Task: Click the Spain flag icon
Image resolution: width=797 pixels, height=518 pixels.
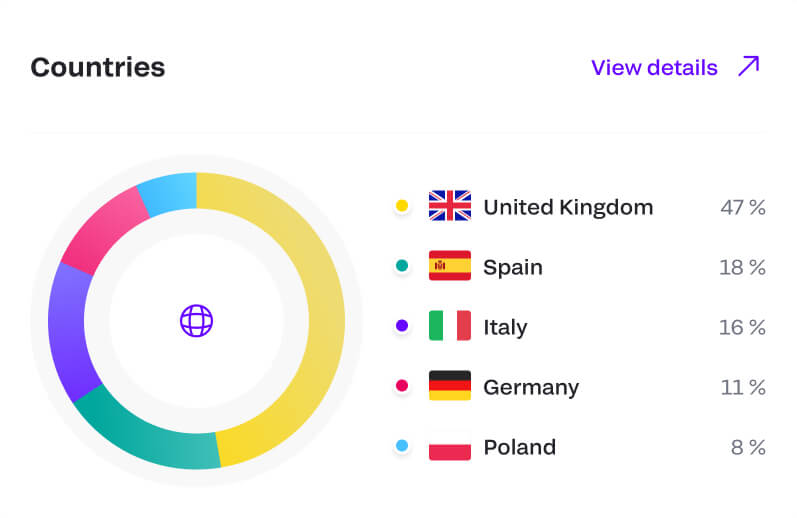Action: tap(449, 266)
